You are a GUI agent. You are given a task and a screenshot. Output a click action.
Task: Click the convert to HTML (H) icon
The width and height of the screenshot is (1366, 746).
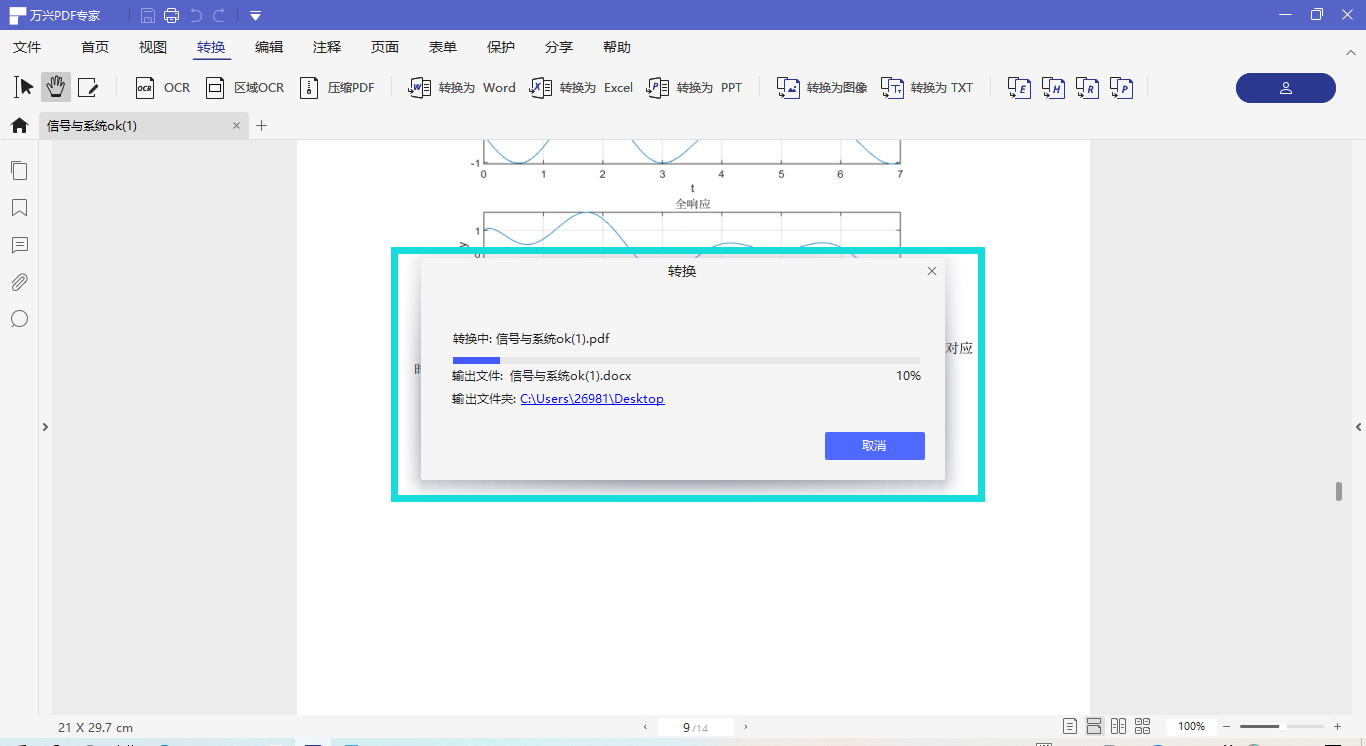(x=1053, y=88)
